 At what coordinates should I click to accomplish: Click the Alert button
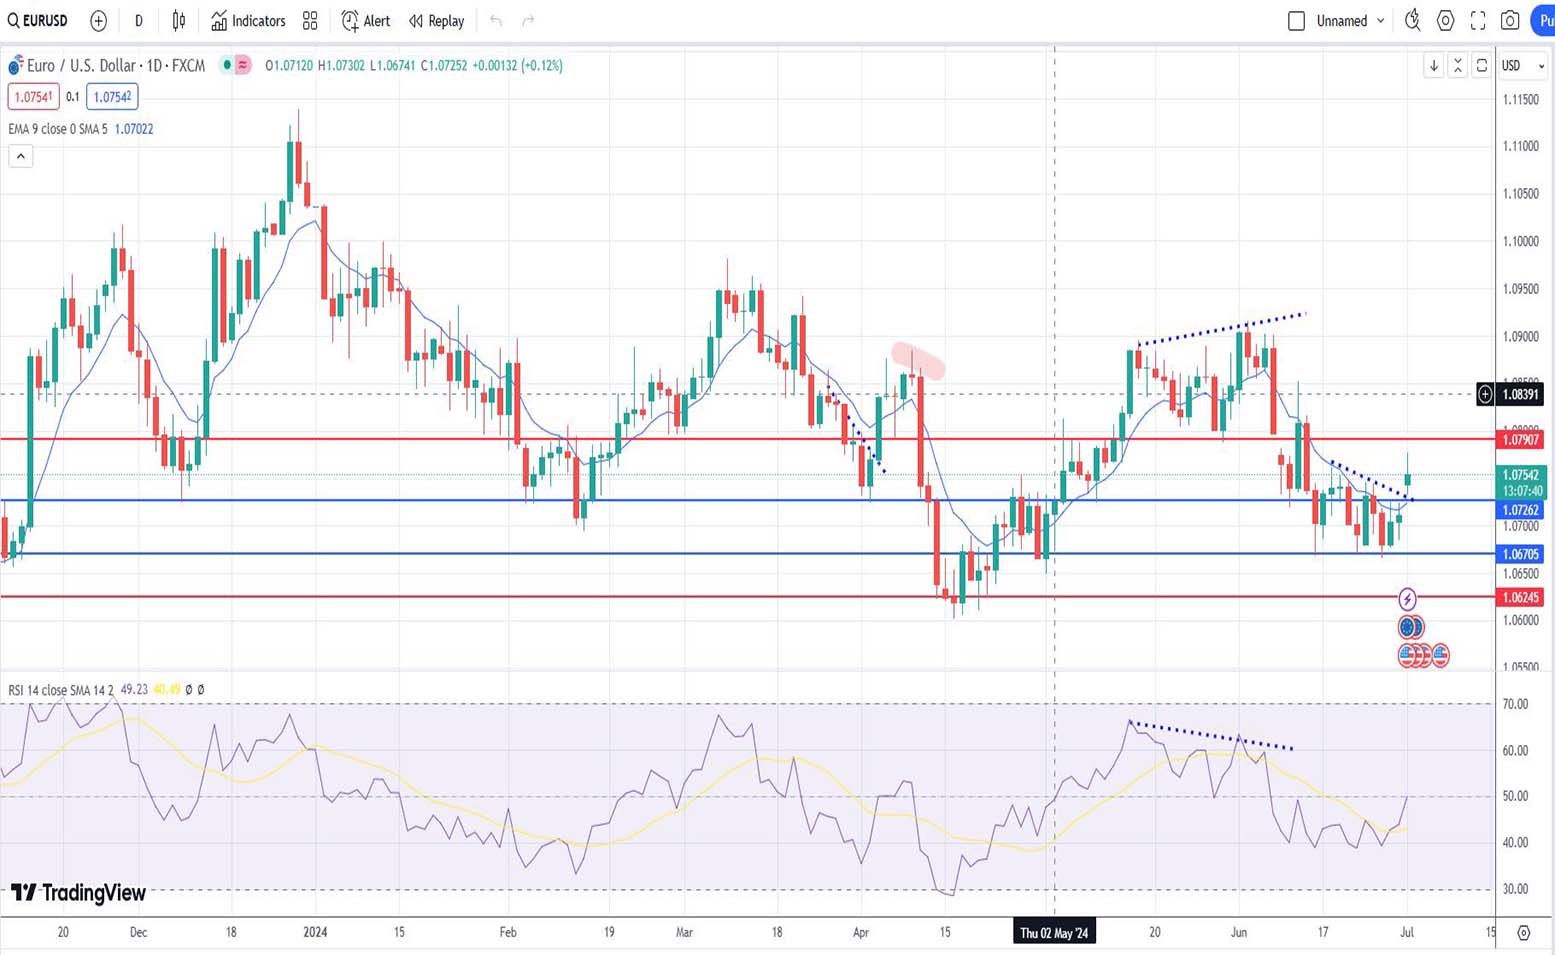366,20
